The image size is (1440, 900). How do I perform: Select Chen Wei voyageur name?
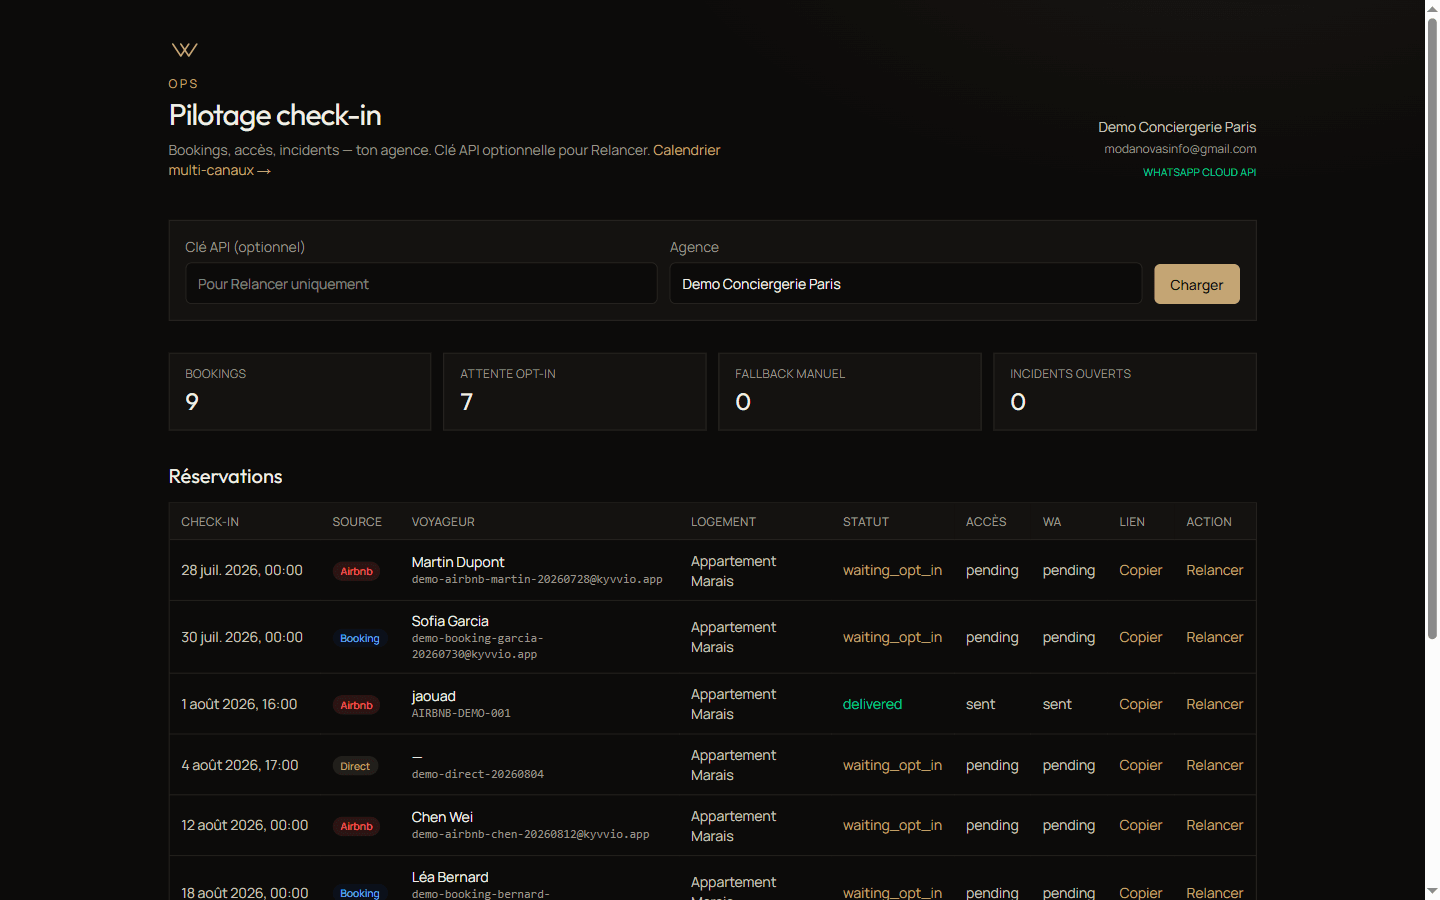click(x=442, y=817)
